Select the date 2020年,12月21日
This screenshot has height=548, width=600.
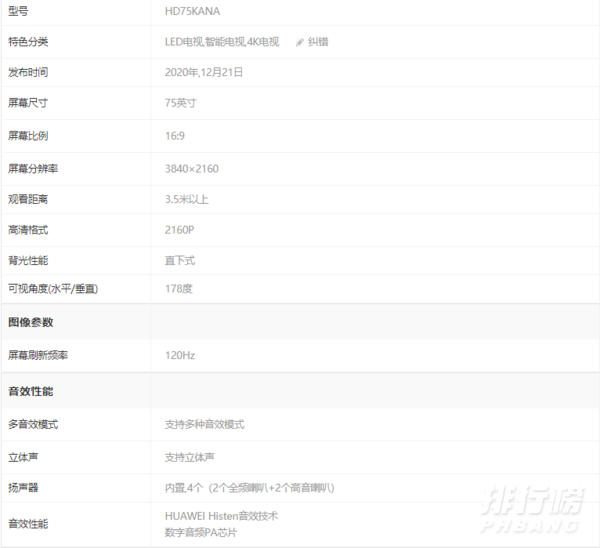click(204, 72)
